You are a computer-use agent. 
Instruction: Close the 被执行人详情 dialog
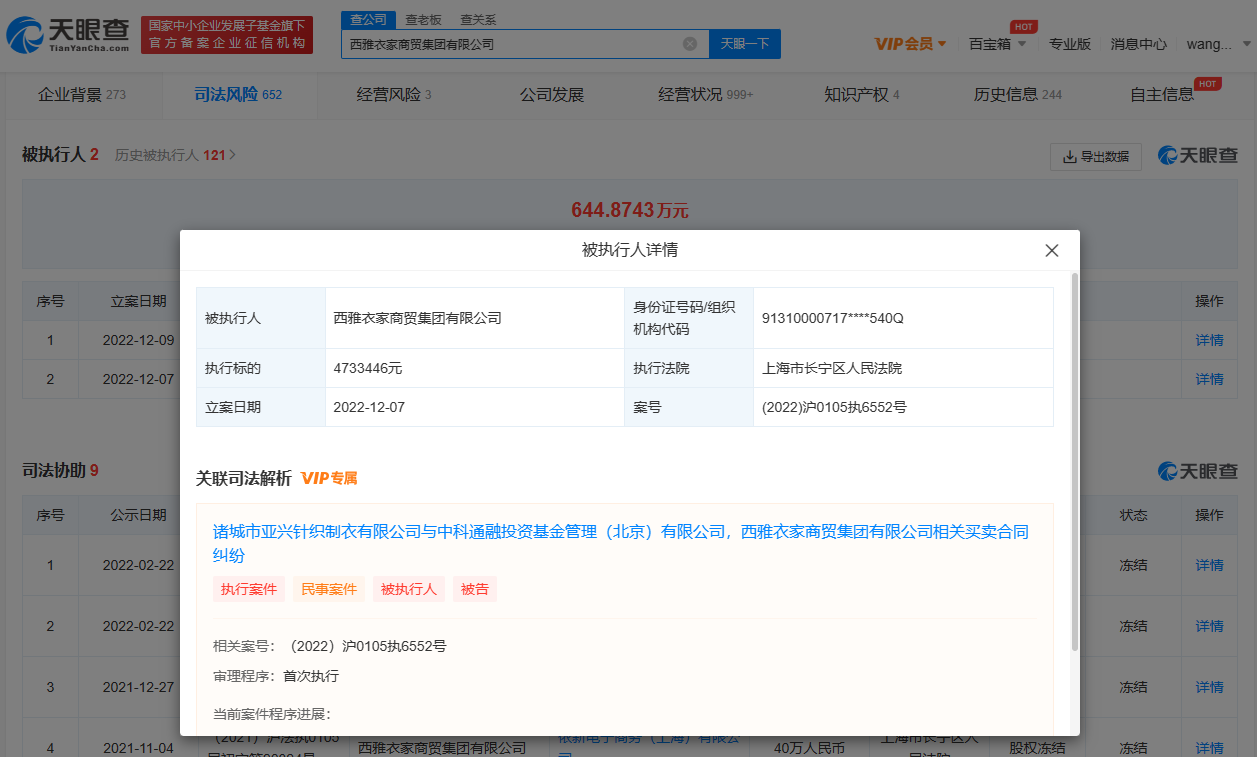[x=1051, y=251]
